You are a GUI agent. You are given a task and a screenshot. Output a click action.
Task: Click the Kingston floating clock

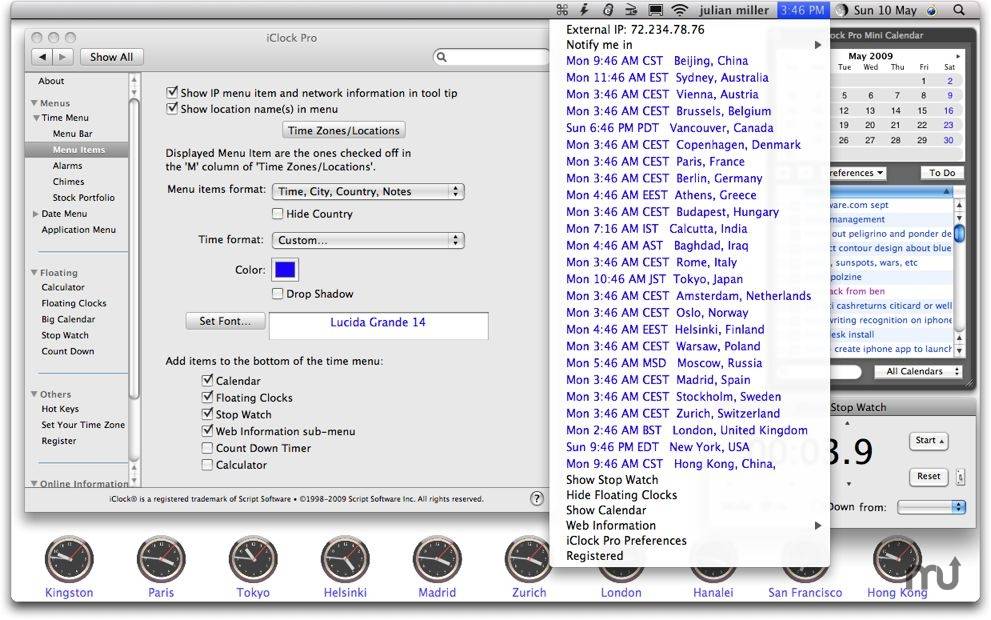coord(69,559)
